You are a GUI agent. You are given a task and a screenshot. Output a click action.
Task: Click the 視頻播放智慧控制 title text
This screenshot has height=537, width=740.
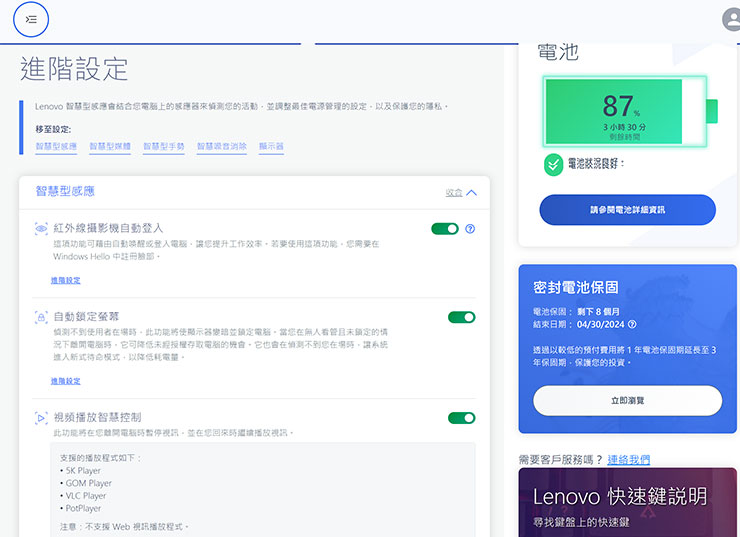click(x=97, y=417)
